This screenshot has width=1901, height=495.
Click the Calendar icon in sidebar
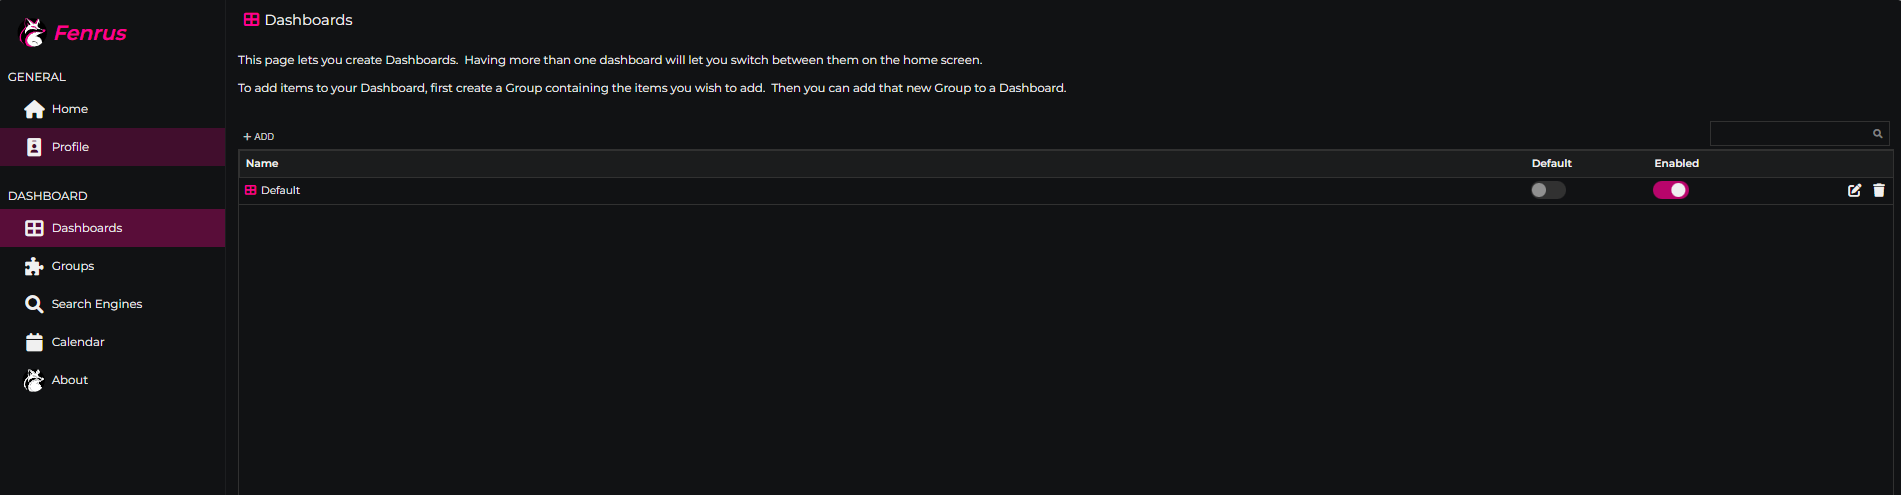point(34,342)
